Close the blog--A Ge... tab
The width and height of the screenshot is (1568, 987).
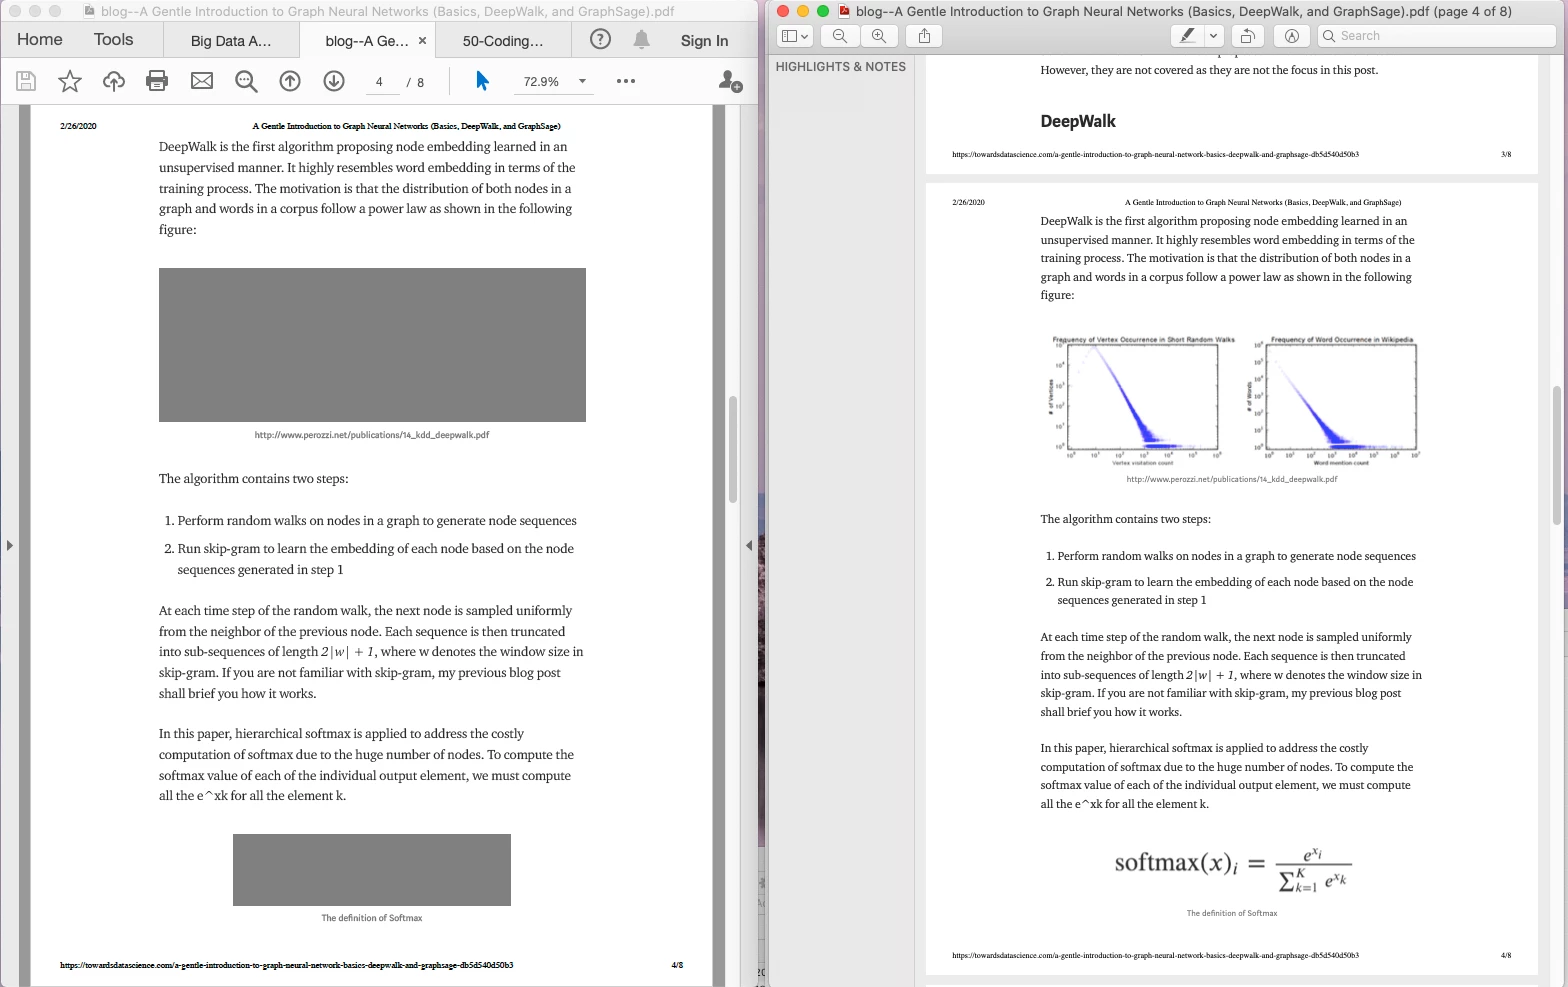422,41
